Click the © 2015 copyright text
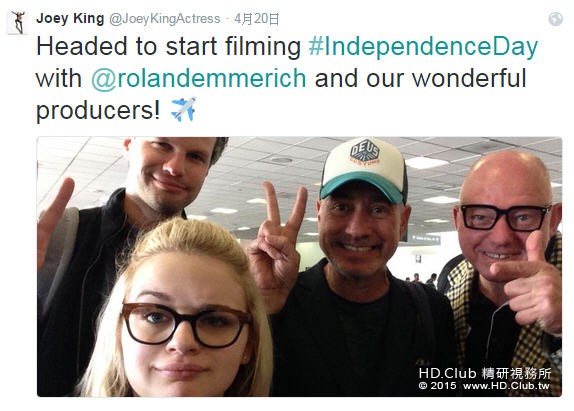This screenshot has width=574, height=411. click(x=437, y=386)
